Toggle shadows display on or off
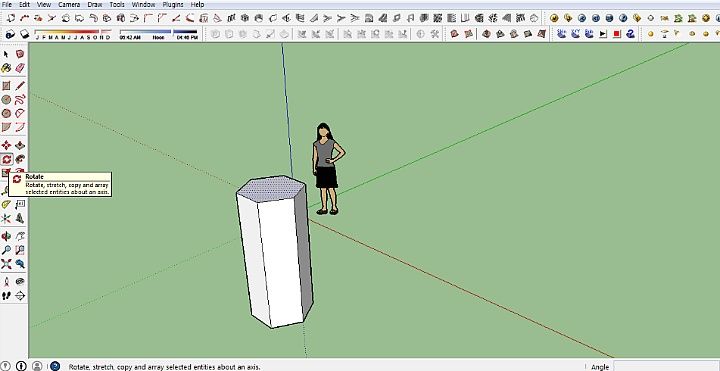The height and width of the screenshot is (371, 720). [24, 34]
